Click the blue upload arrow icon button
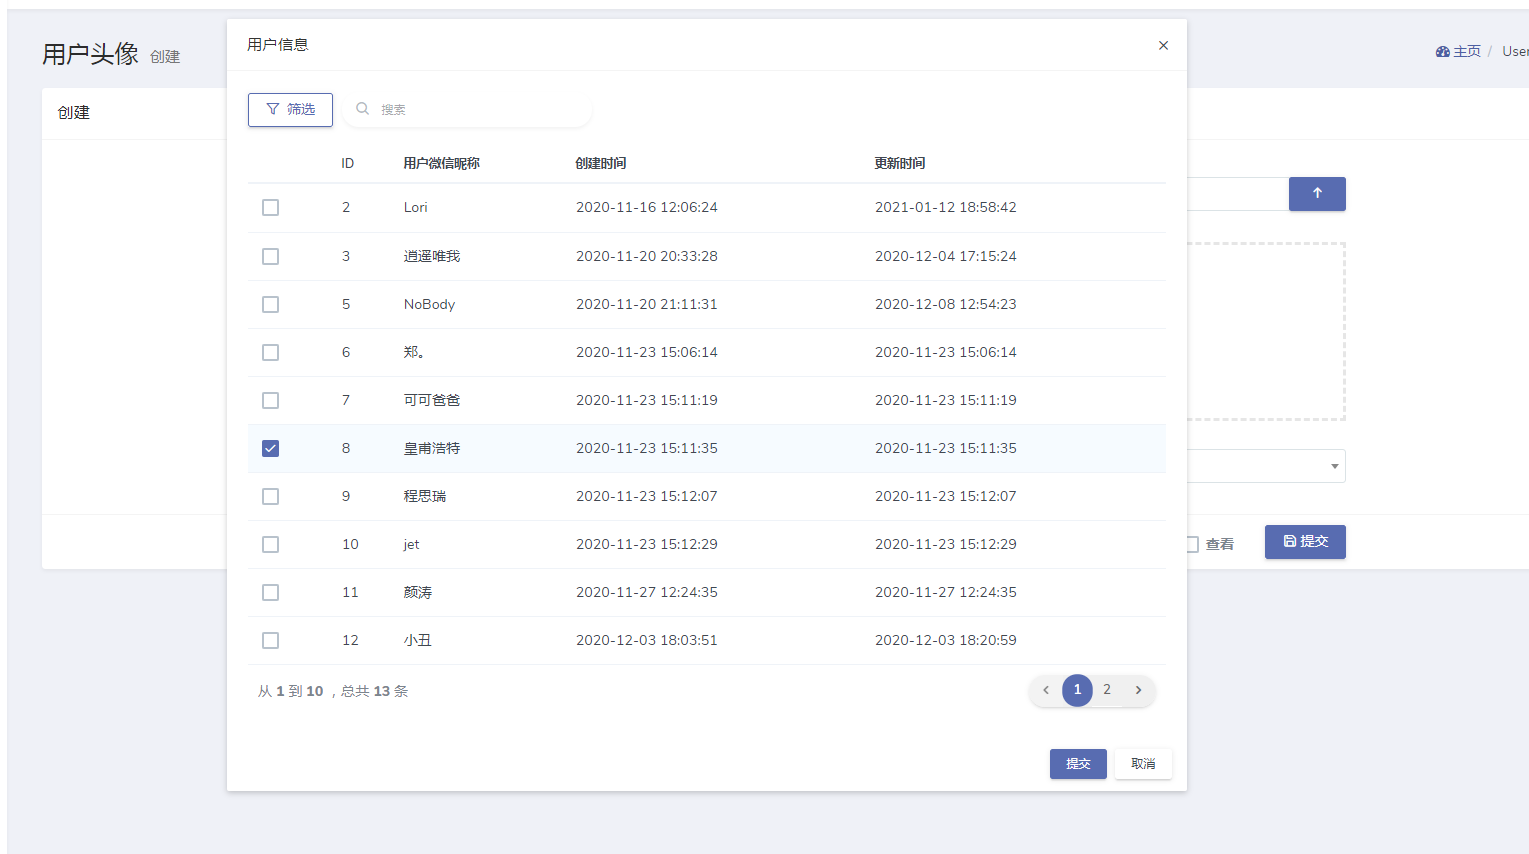Image resolution: width=1529 pixels, height=854 pixels. point(1317,194)
